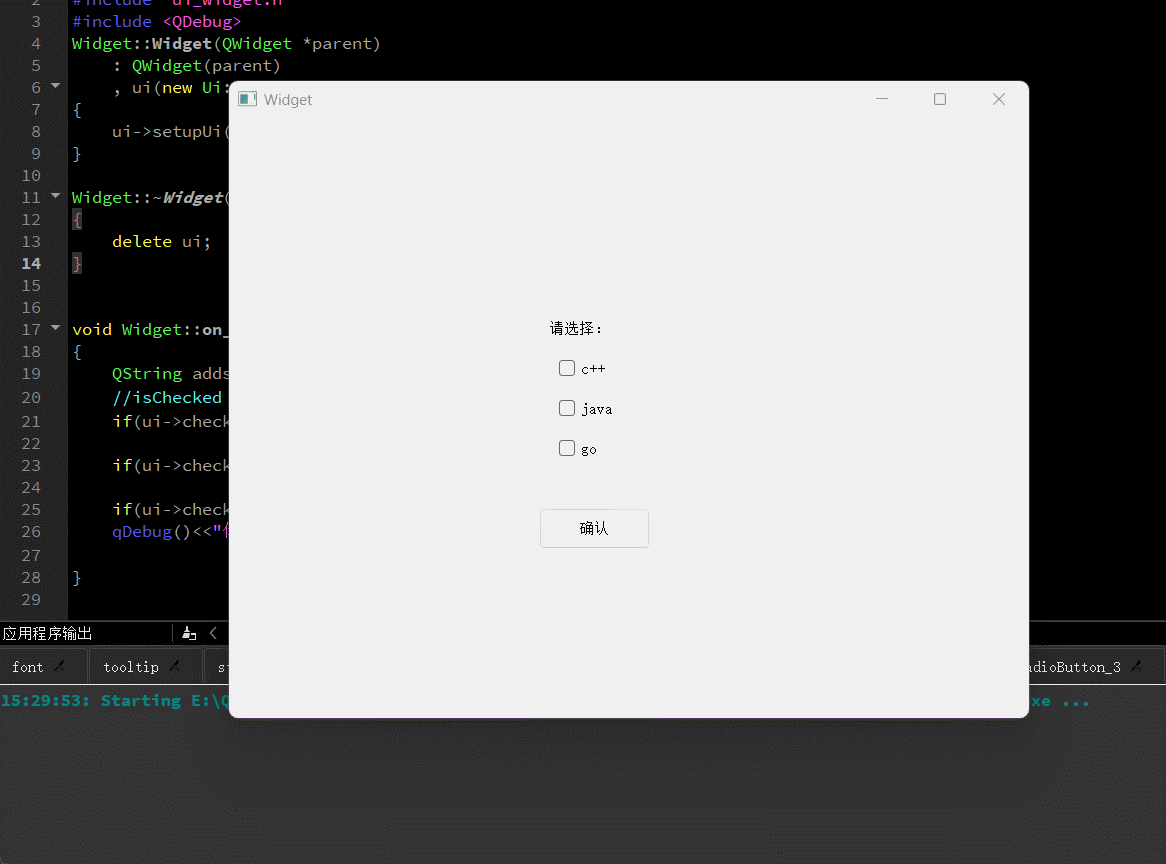Image resolution: width=1166 pixels, height=864 pixels.
Task: Collapse the code fold at line 6
Action: coord(56,86)
